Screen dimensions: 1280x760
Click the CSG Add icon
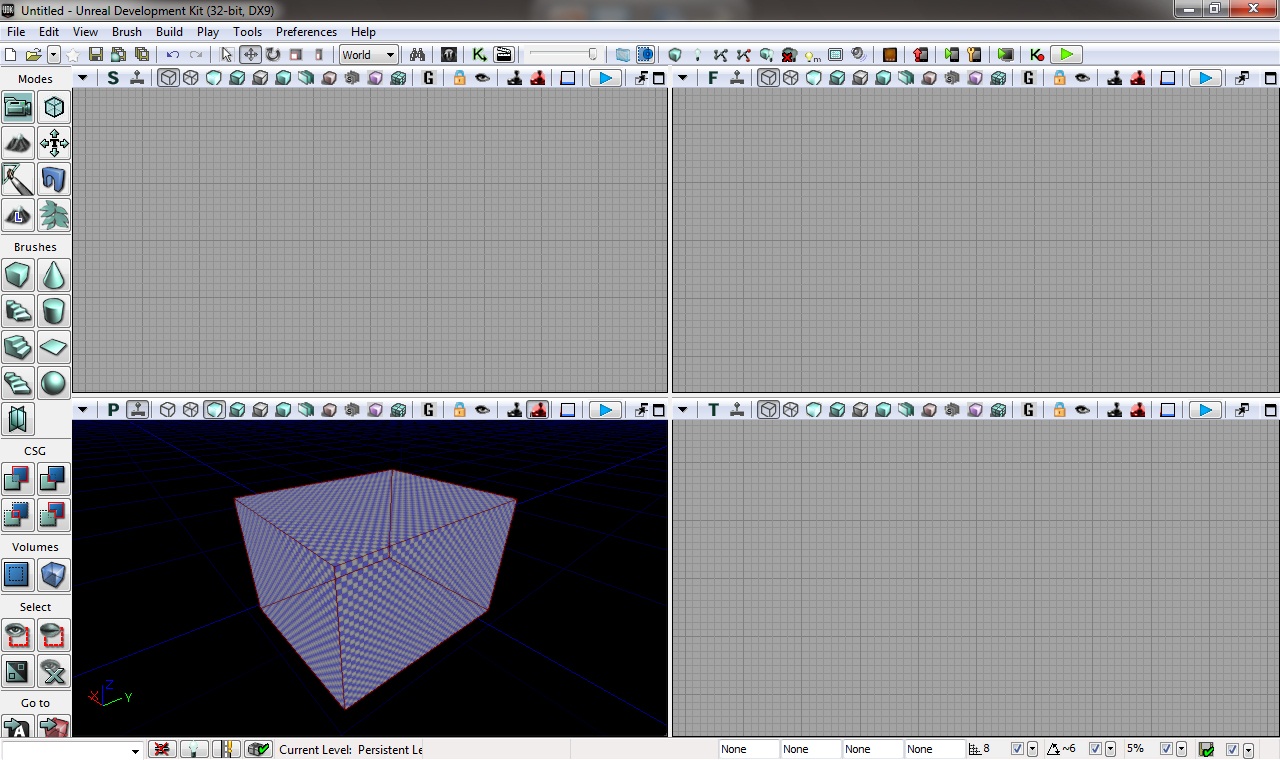[x=17, y=479]
